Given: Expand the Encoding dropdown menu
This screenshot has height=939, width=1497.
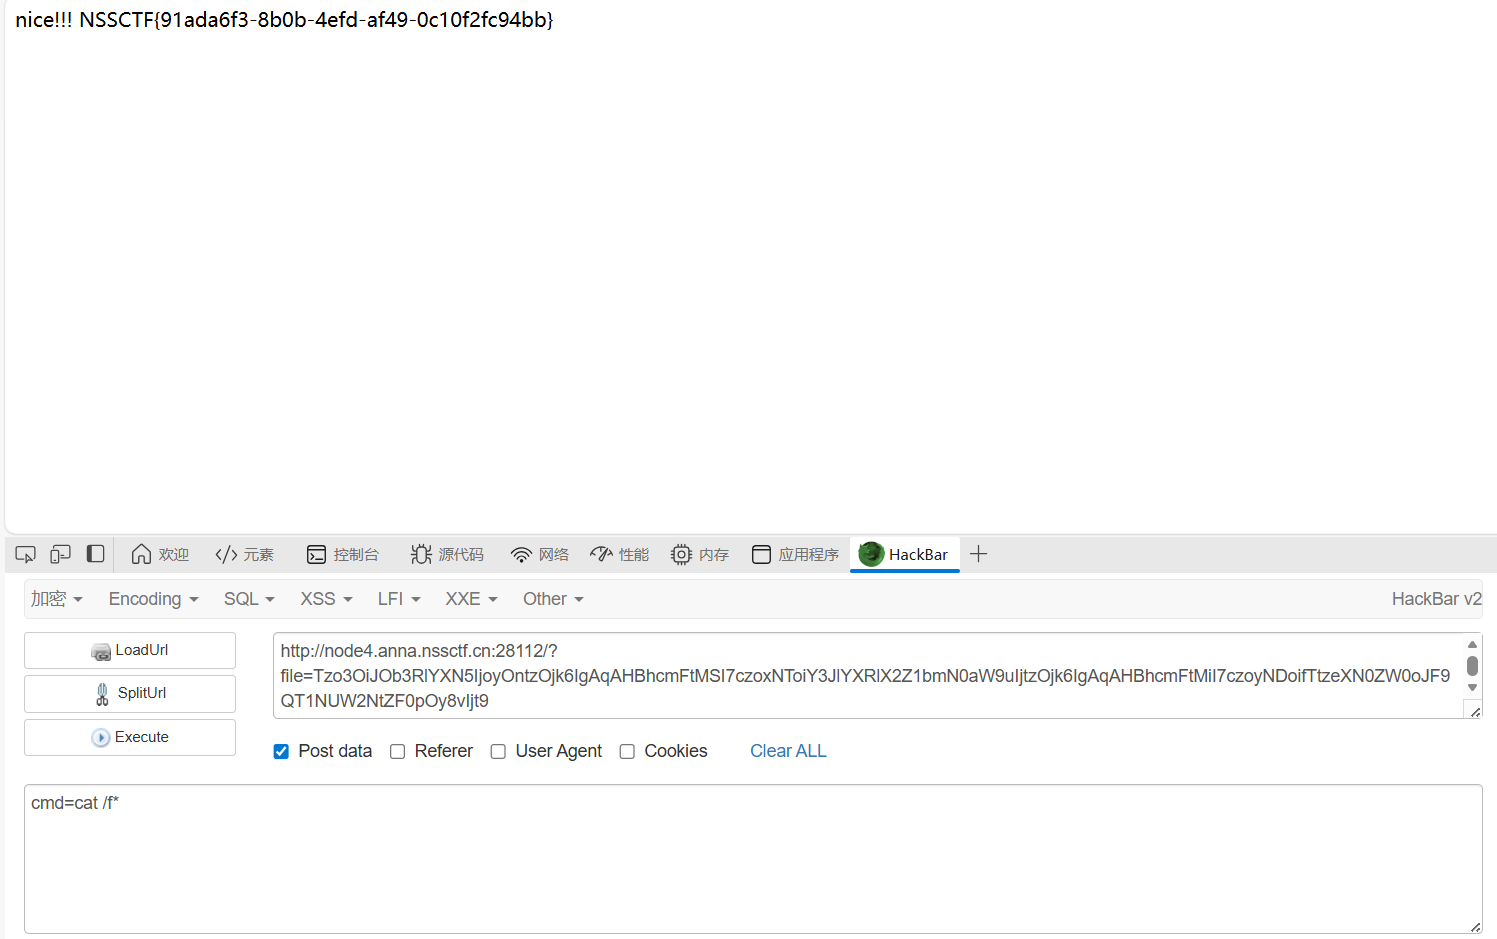Looking at the screenshot, I should (x=153, y=599).
